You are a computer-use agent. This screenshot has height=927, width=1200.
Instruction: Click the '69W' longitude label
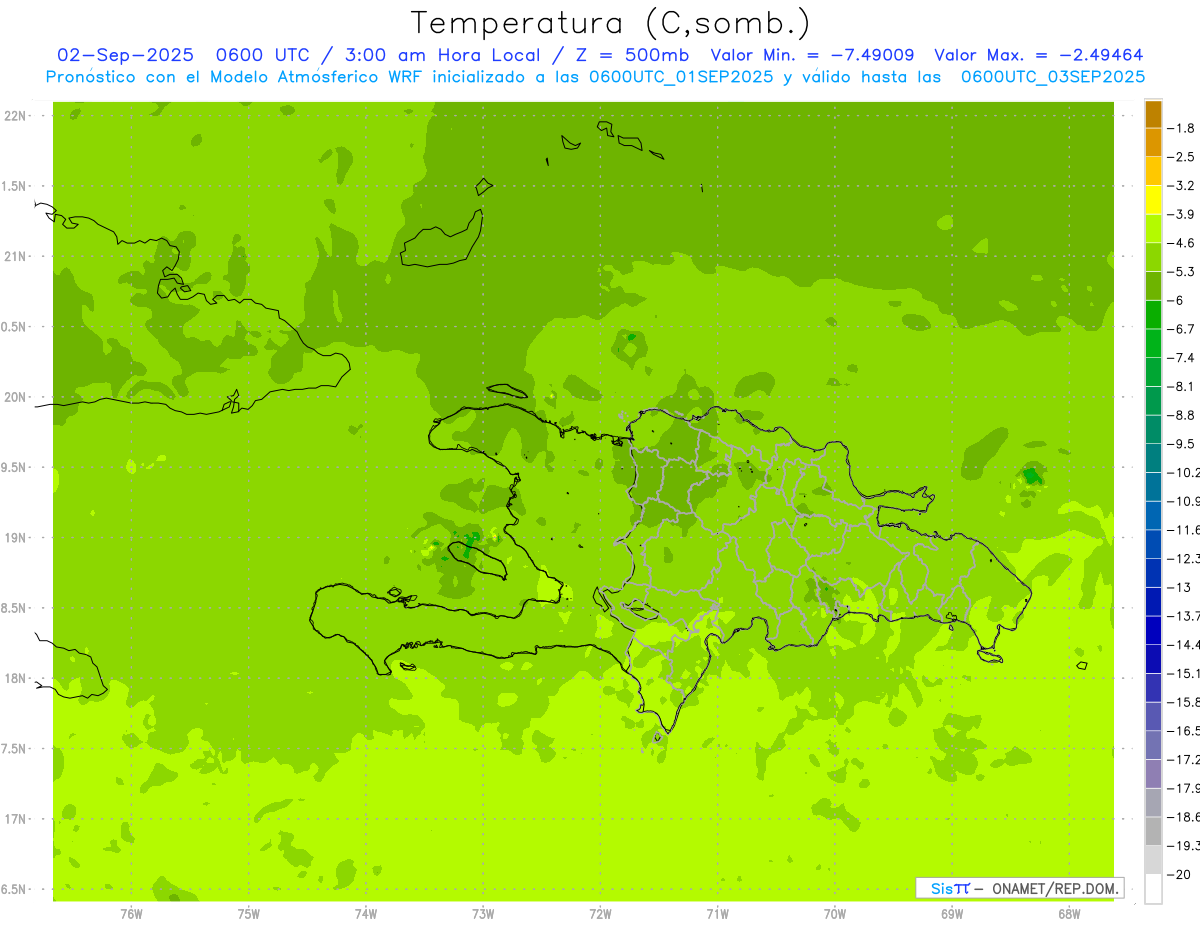tap(951, 914)
